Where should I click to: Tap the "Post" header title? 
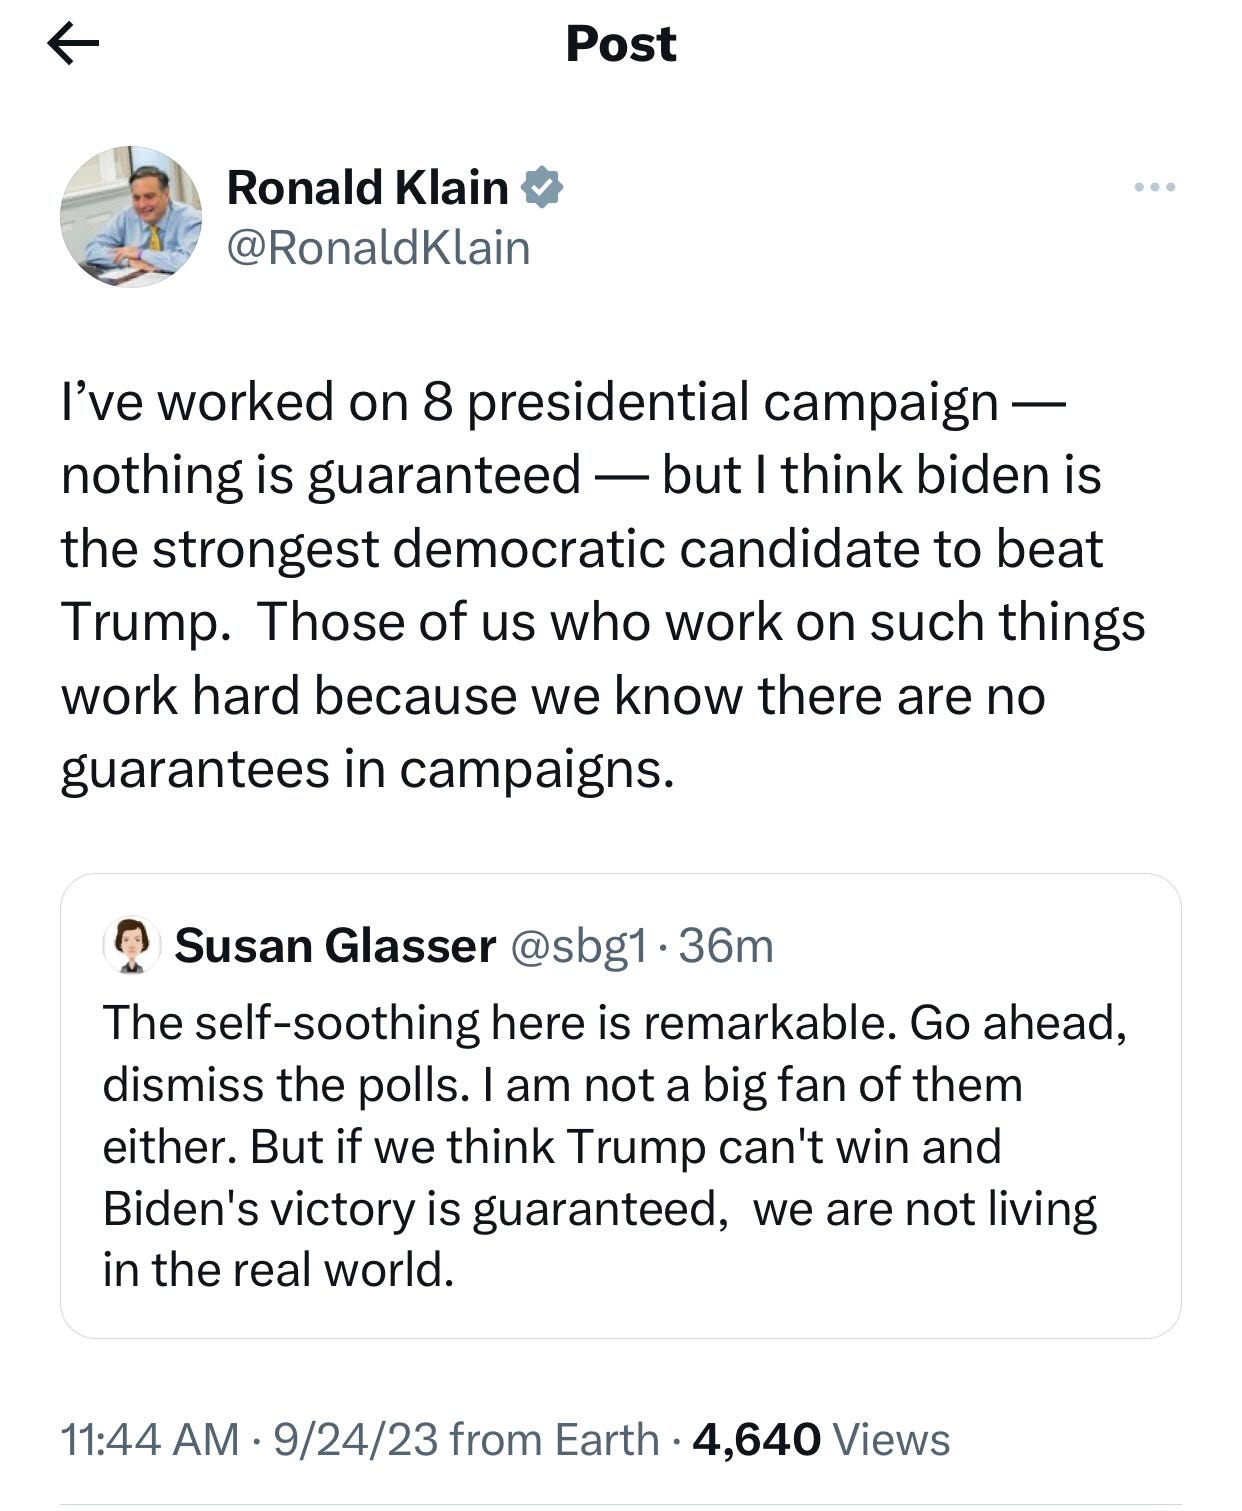point(620,44)
